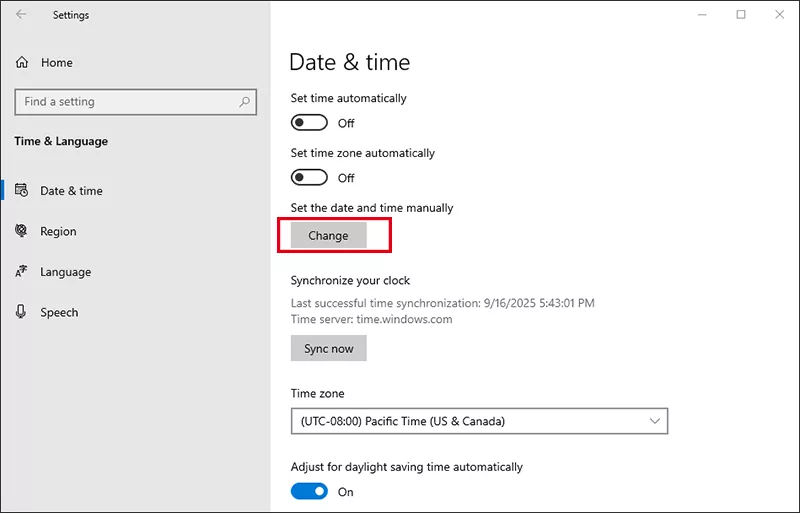Click the Sync now button
The image size is (800, 513).
coord(329,348)
